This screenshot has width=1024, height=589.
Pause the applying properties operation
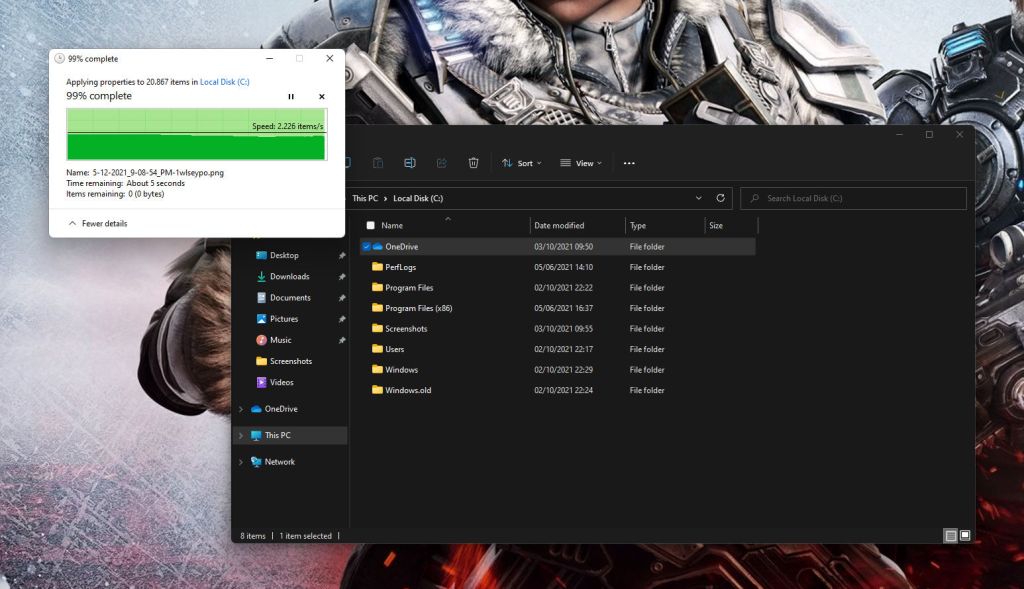(x=291, y=97)
